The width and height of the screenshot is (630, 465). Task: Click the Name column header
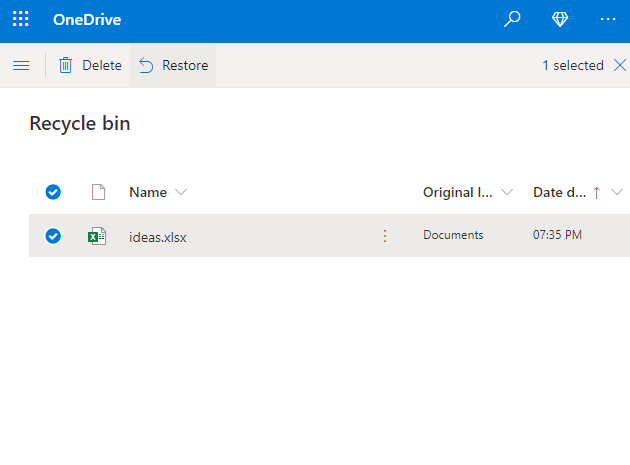(148, 192)
